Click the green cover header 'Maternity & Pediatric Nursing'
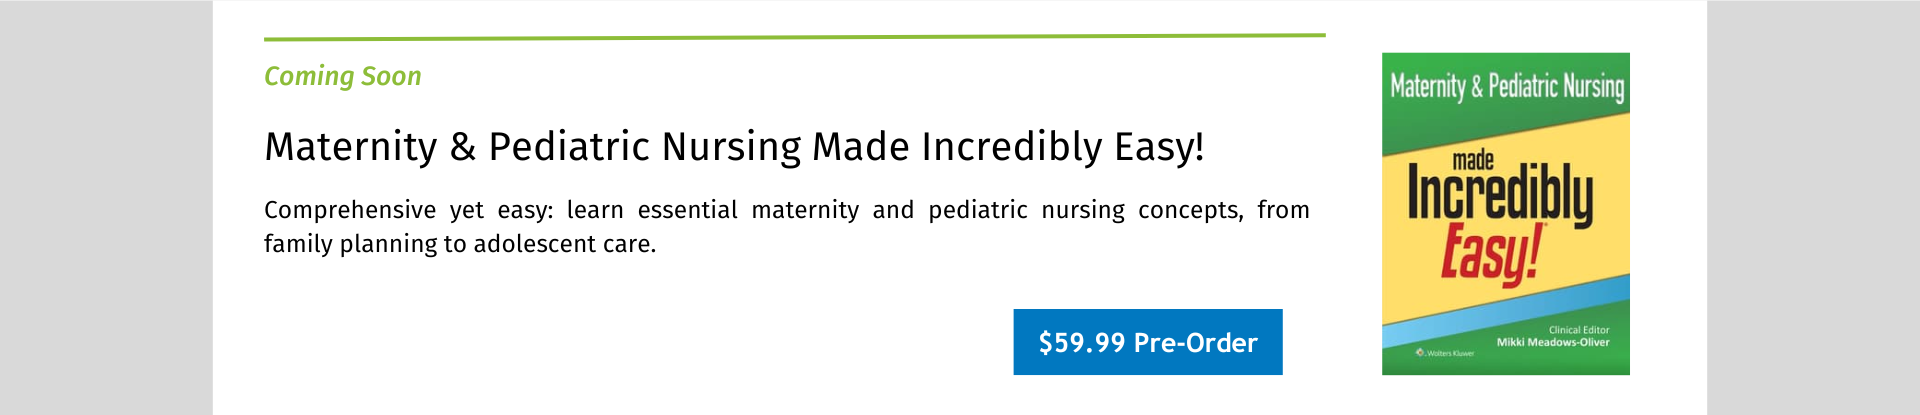1920x415 pixels. click(1507, 87)
